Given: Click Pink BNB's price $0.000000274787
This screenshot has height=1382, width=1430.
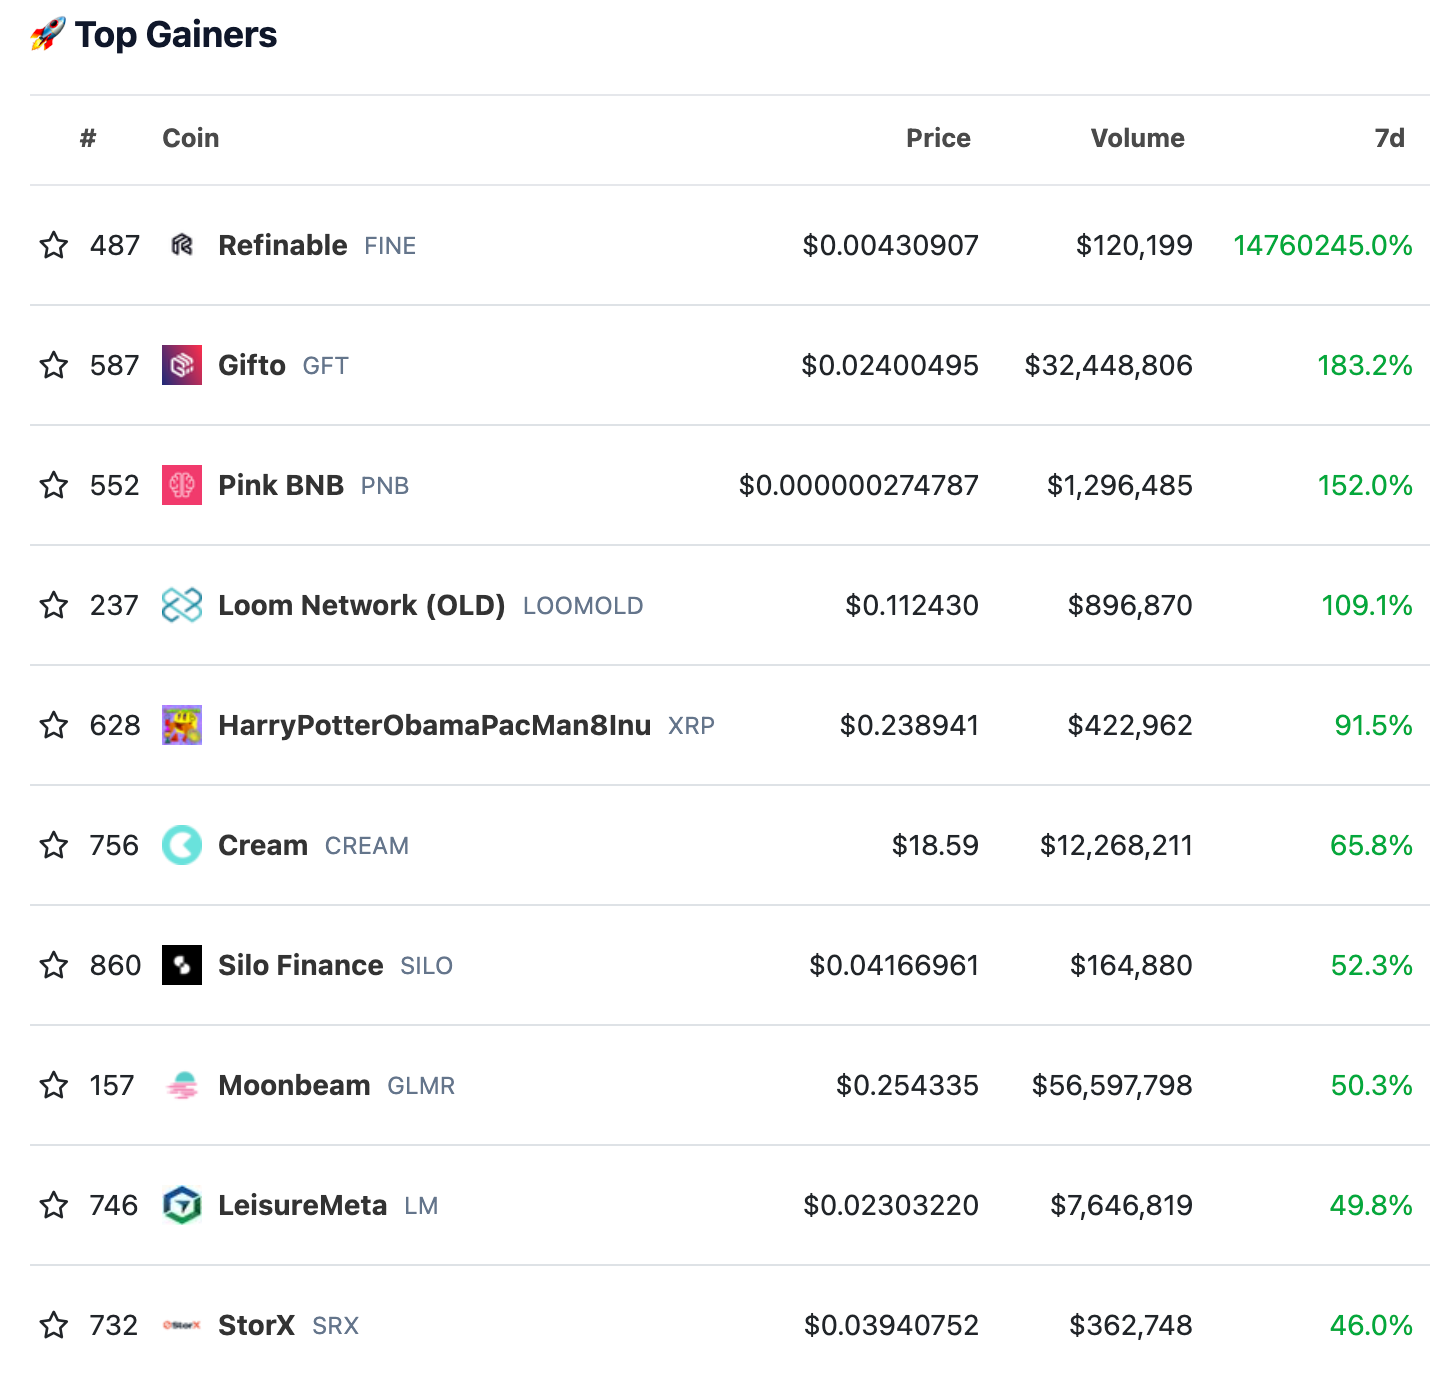Looking at the screenshot, I should (x=858, y=485).
